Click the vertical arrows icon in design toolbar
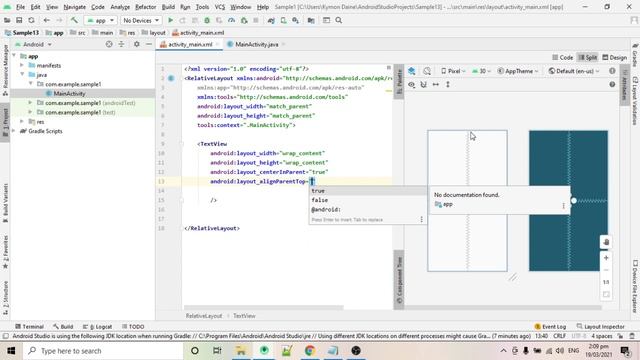This screenshot has width=640, height=360. tap(448, 84)
